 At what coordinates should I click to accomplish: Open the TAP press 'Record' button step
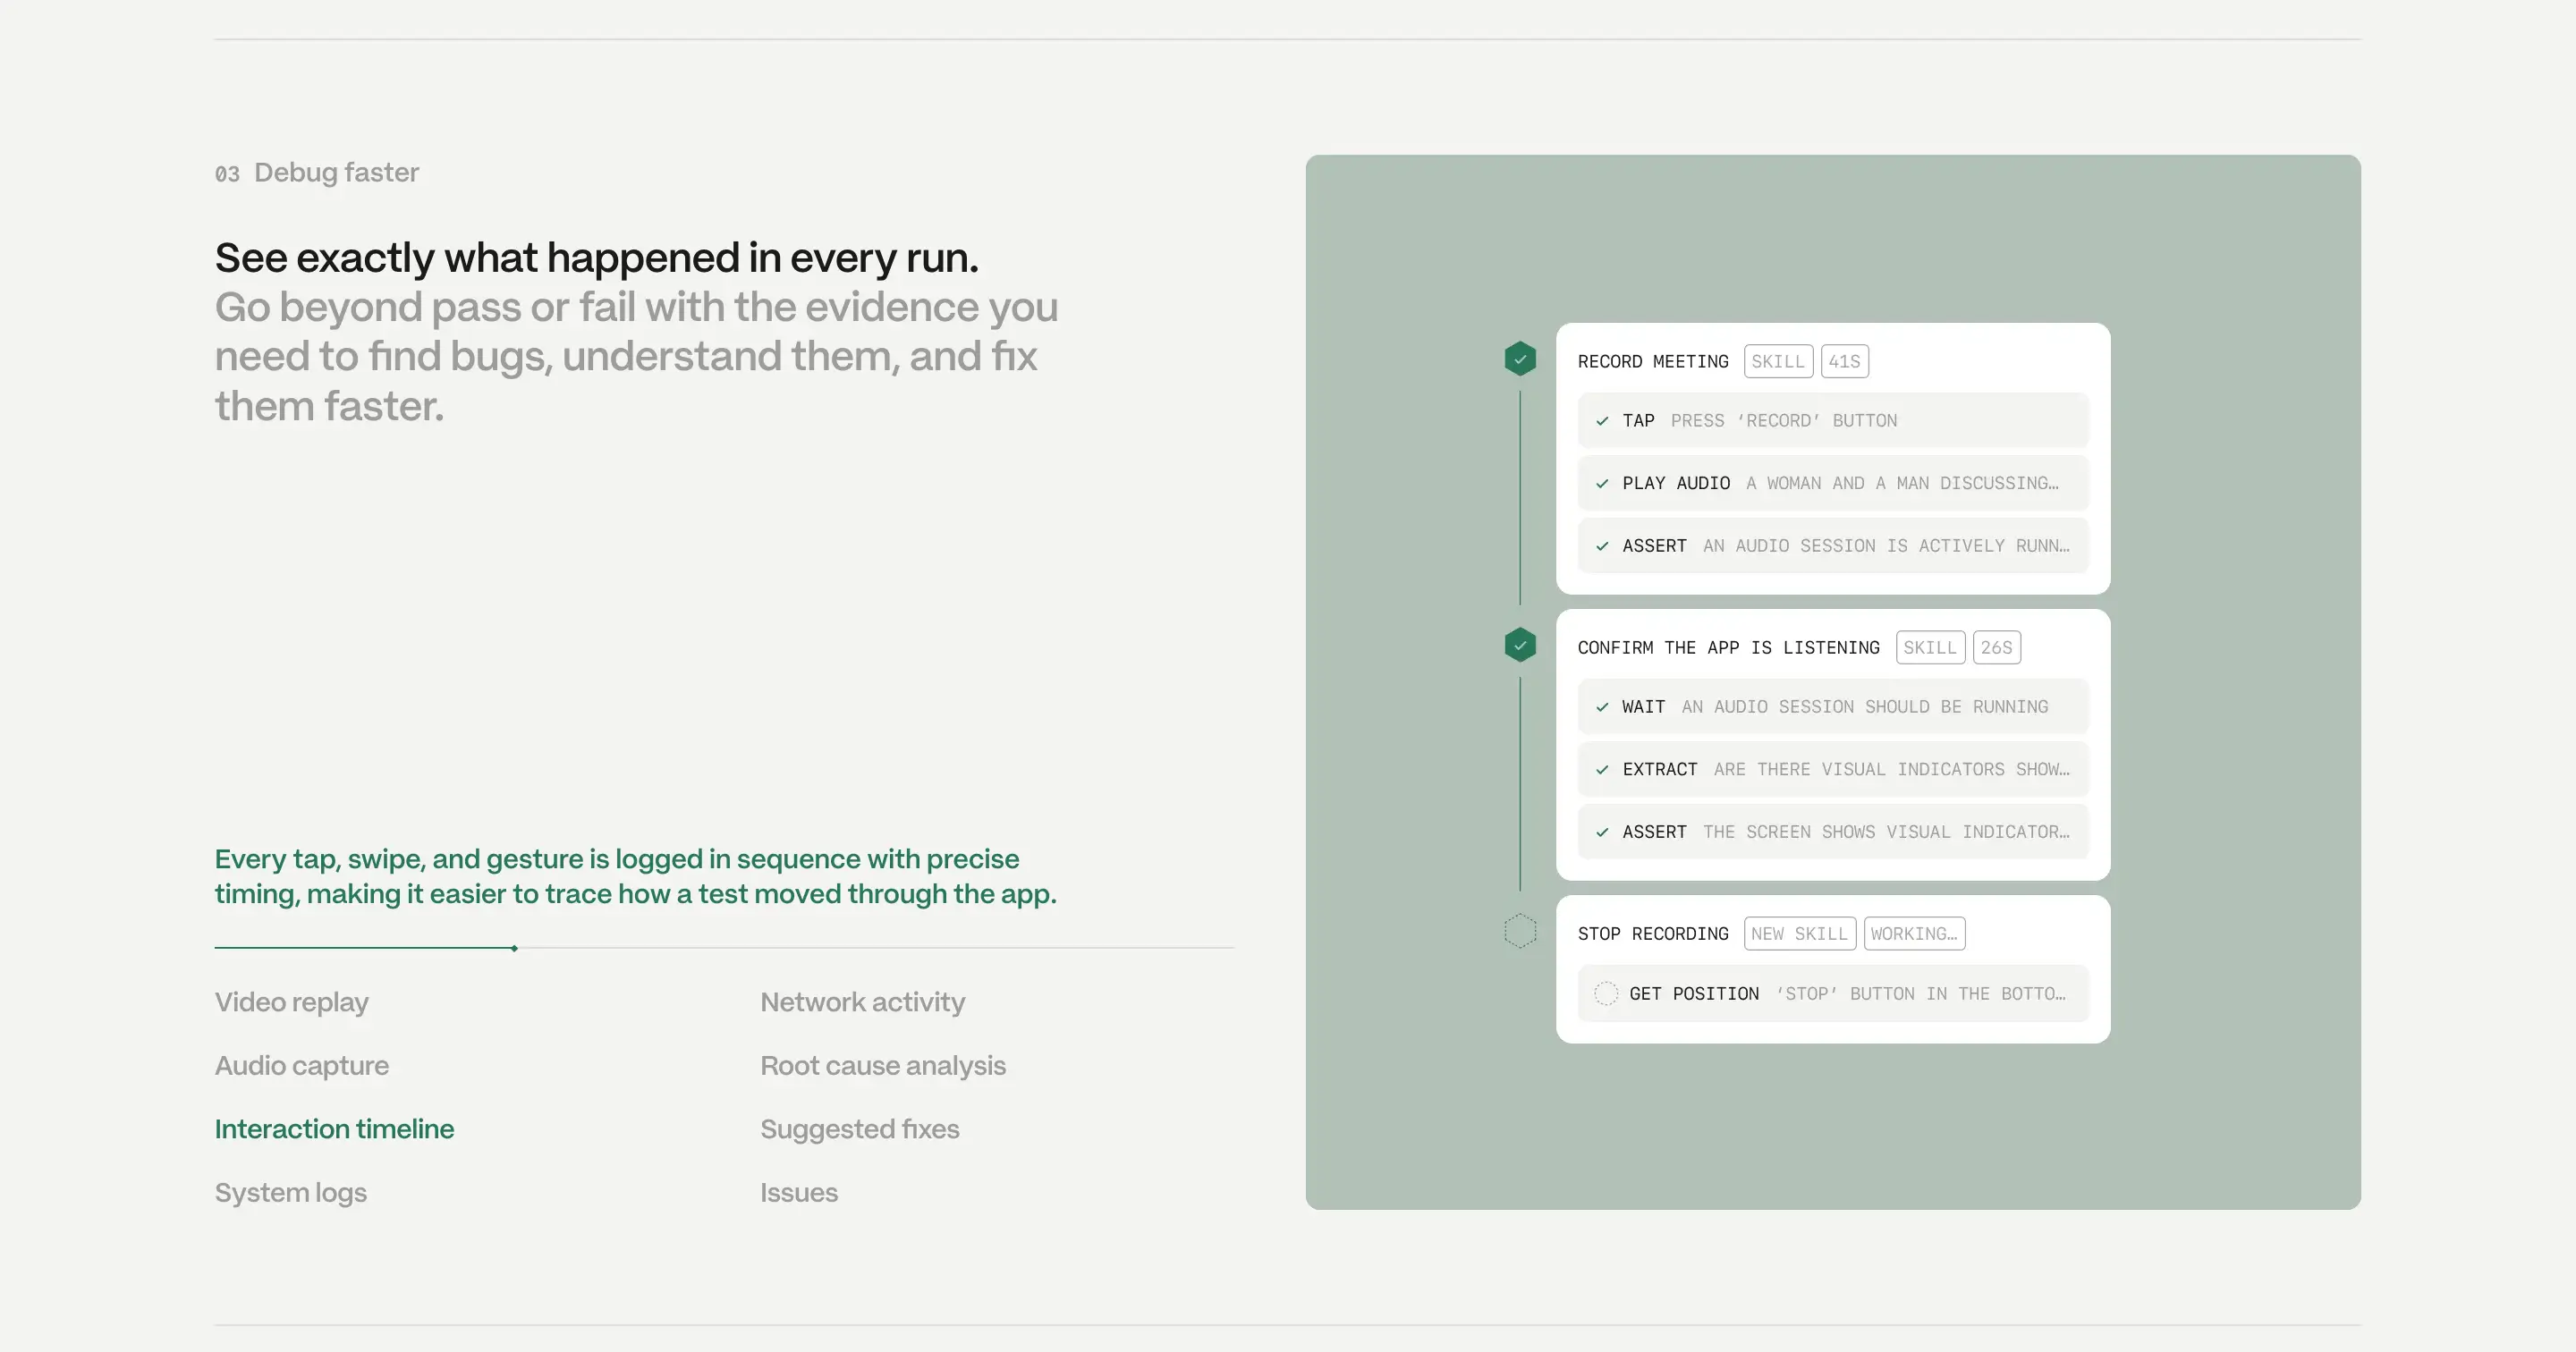(1832, 421)
